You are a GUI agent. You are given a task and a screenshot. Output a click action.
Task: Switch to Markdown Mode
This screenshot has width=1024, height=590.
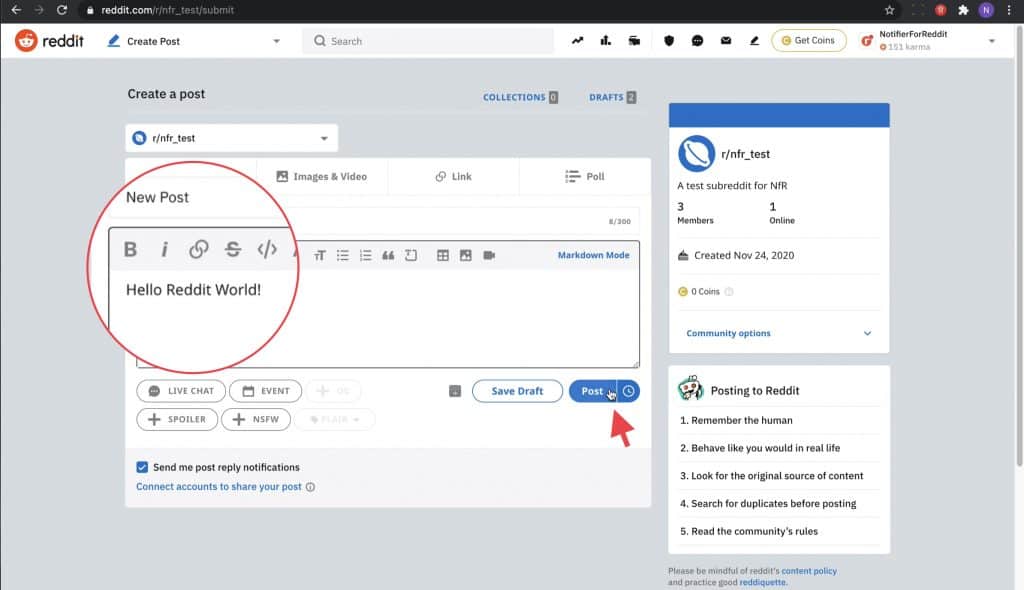[x=593, y=255]
